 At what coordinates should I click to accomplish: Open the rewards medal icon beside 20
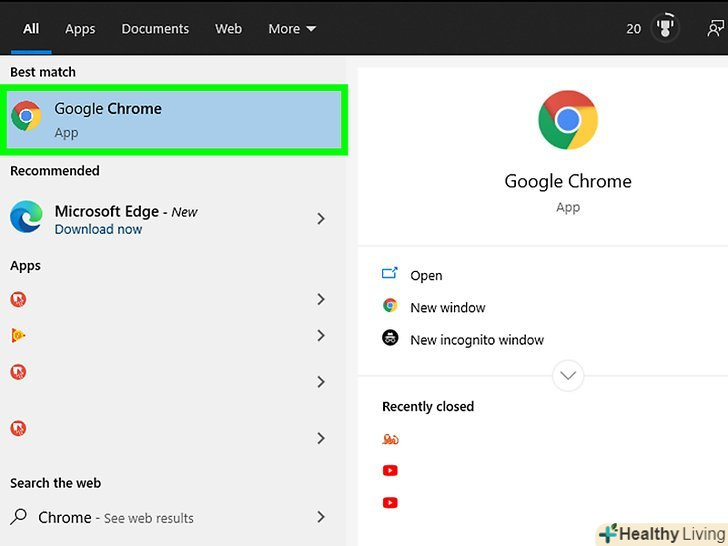(665, 28)
